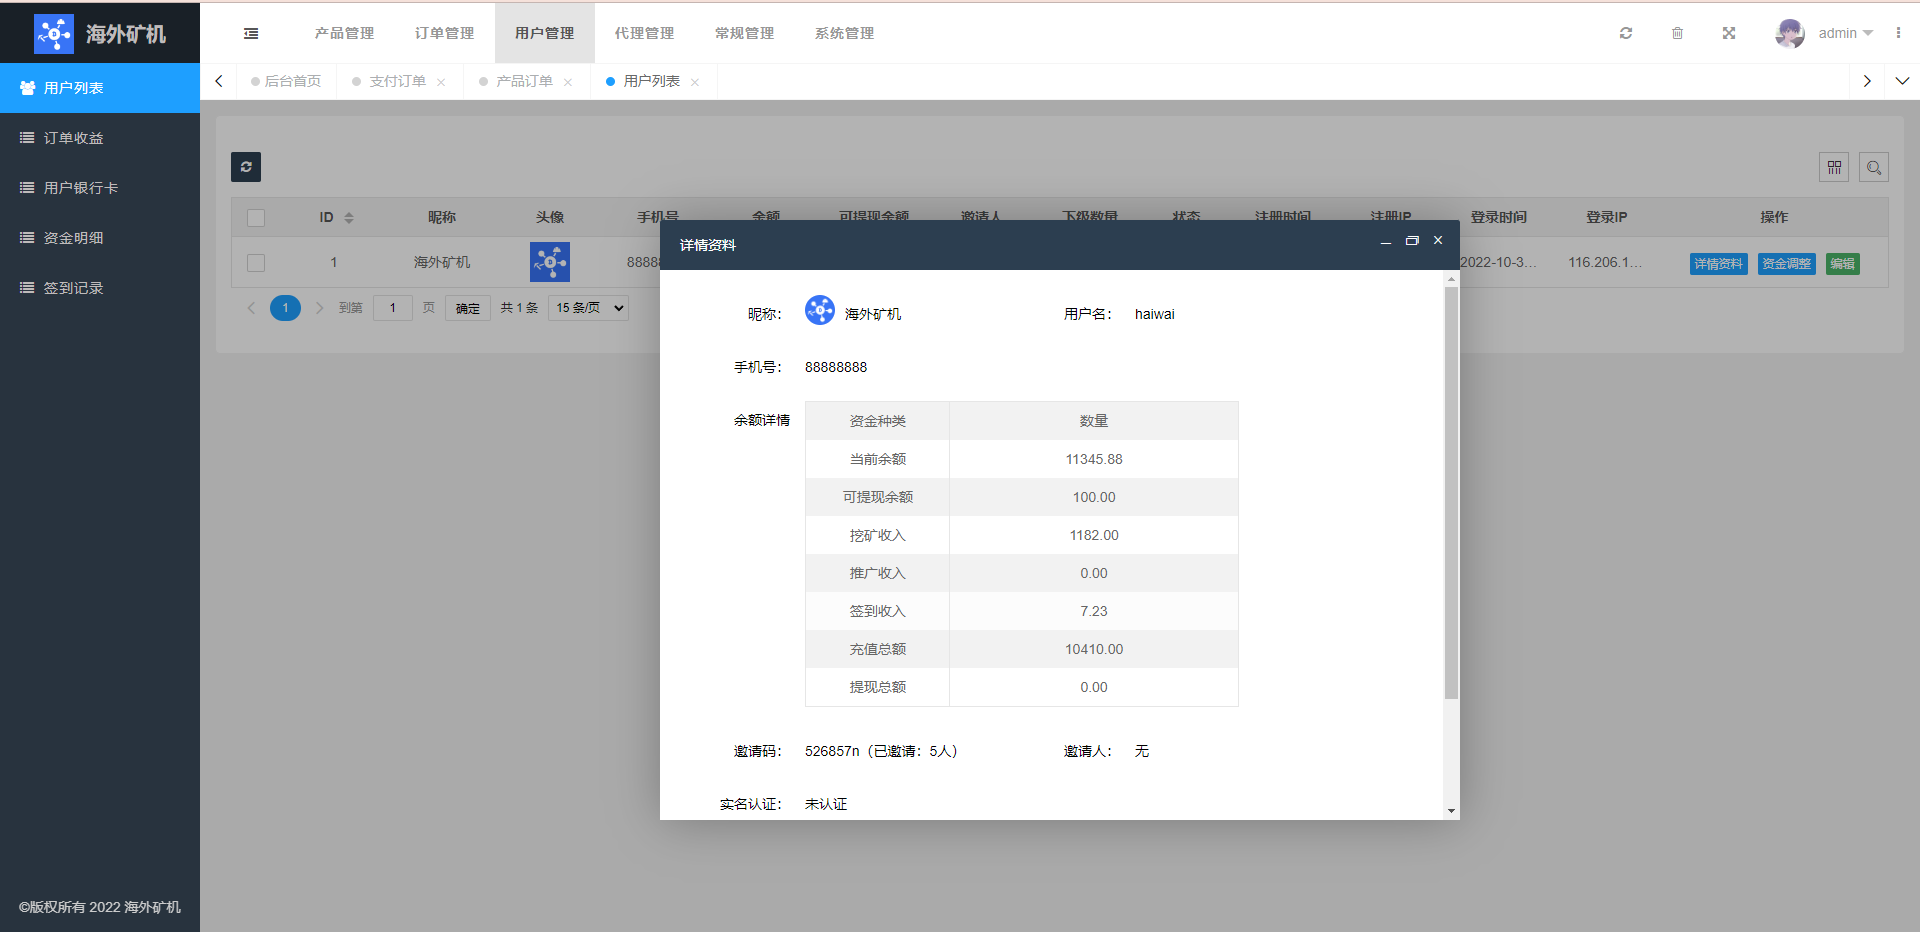Toggle fullscreen with the expand icon
Screen dimensions: 1920x932
pyautogui.click(x=1728, y=33)
